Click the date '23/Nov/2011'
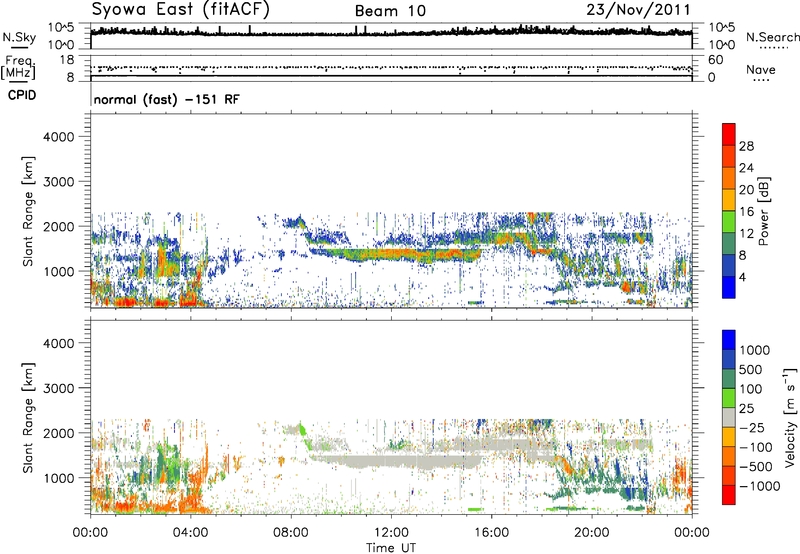Screen dimensions: 800x554 (x=638, y=10)
